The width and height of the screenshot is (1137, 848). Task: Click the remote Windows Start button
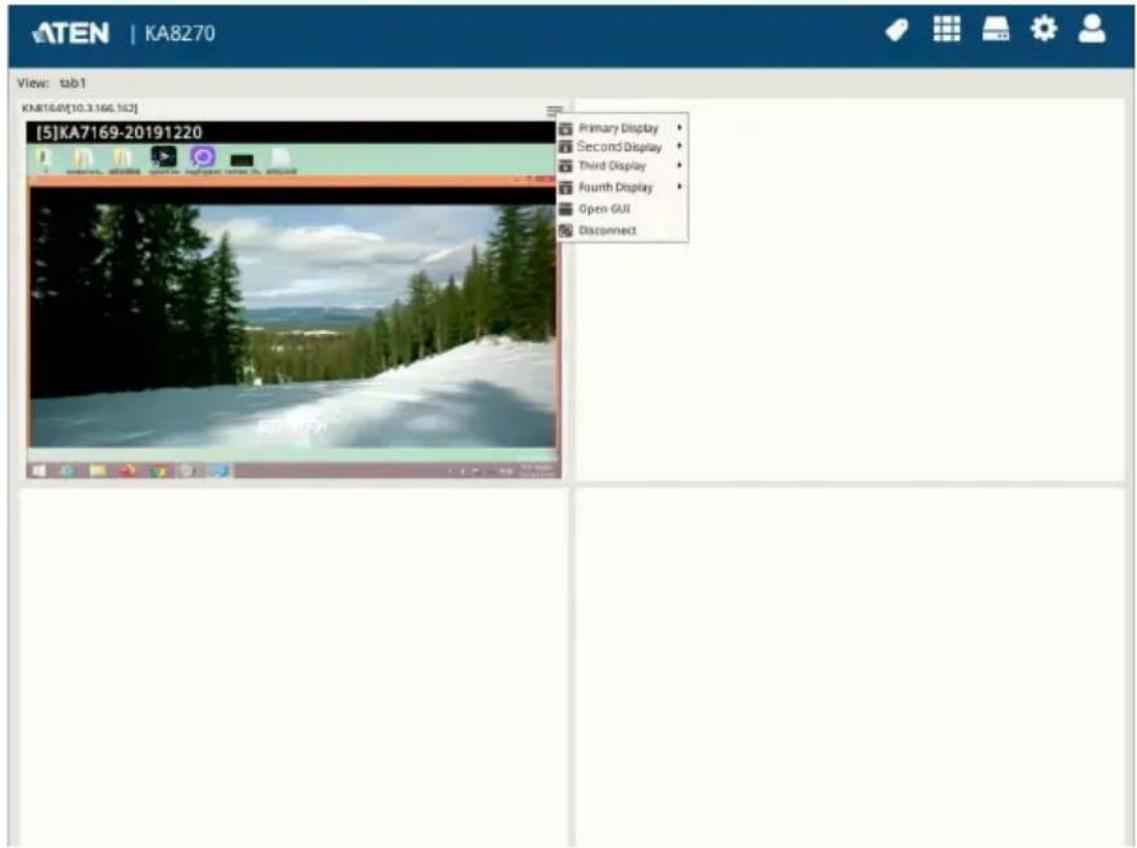tap(39, 471)
